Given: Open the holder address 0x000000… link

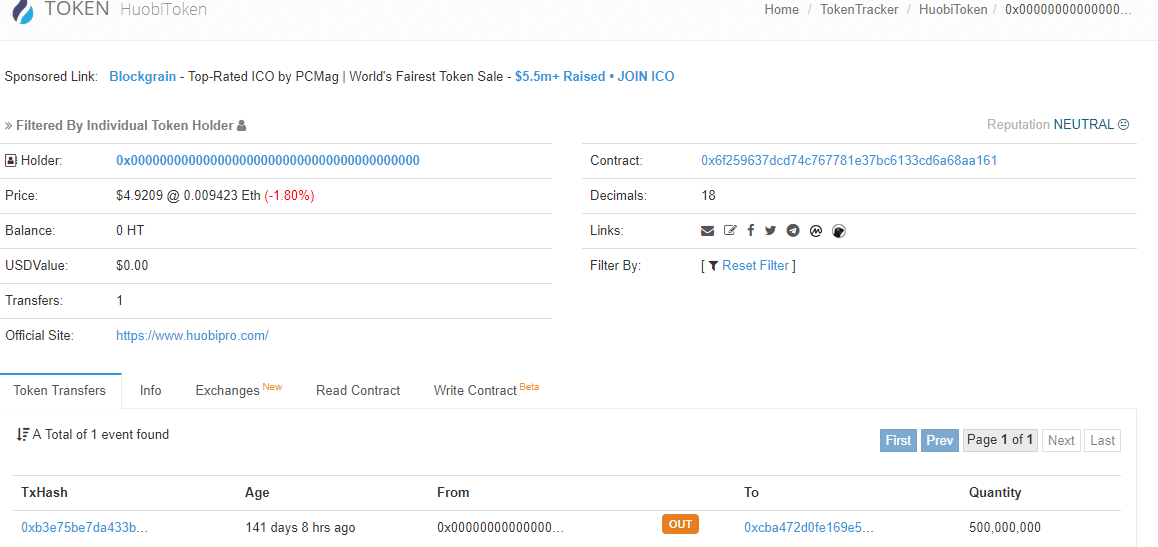Looking at the screenshot, I should [x=268, y=160].
